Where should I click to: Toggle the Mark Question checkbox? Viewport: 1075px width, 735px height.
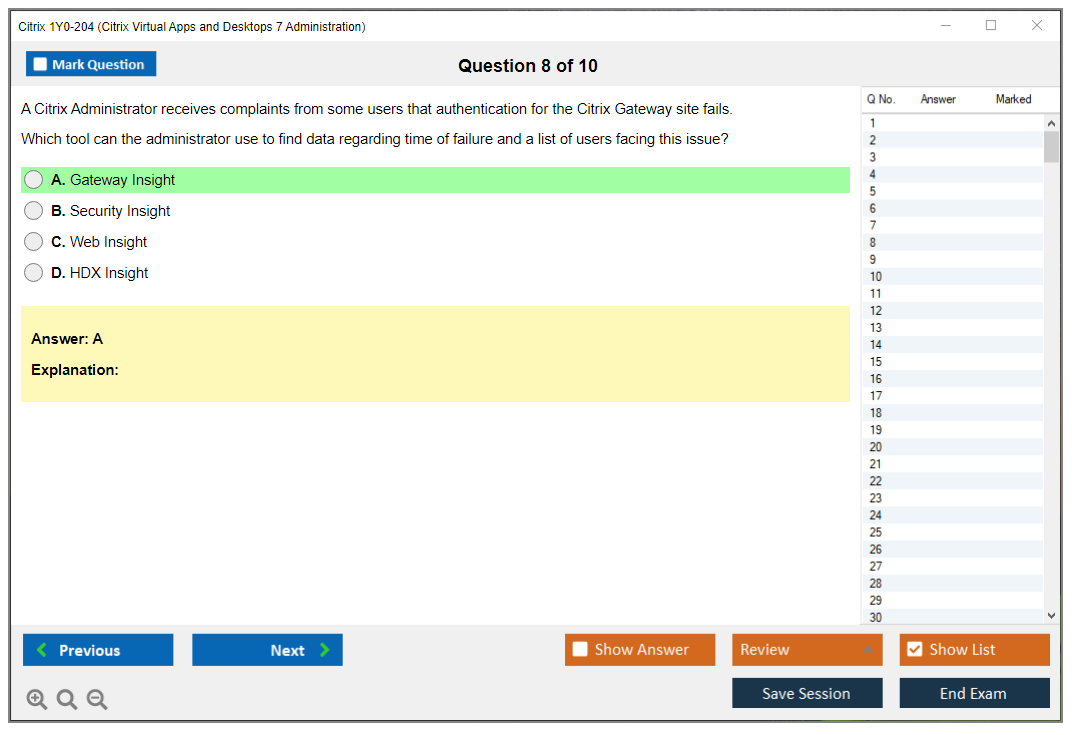click(41, 65)
